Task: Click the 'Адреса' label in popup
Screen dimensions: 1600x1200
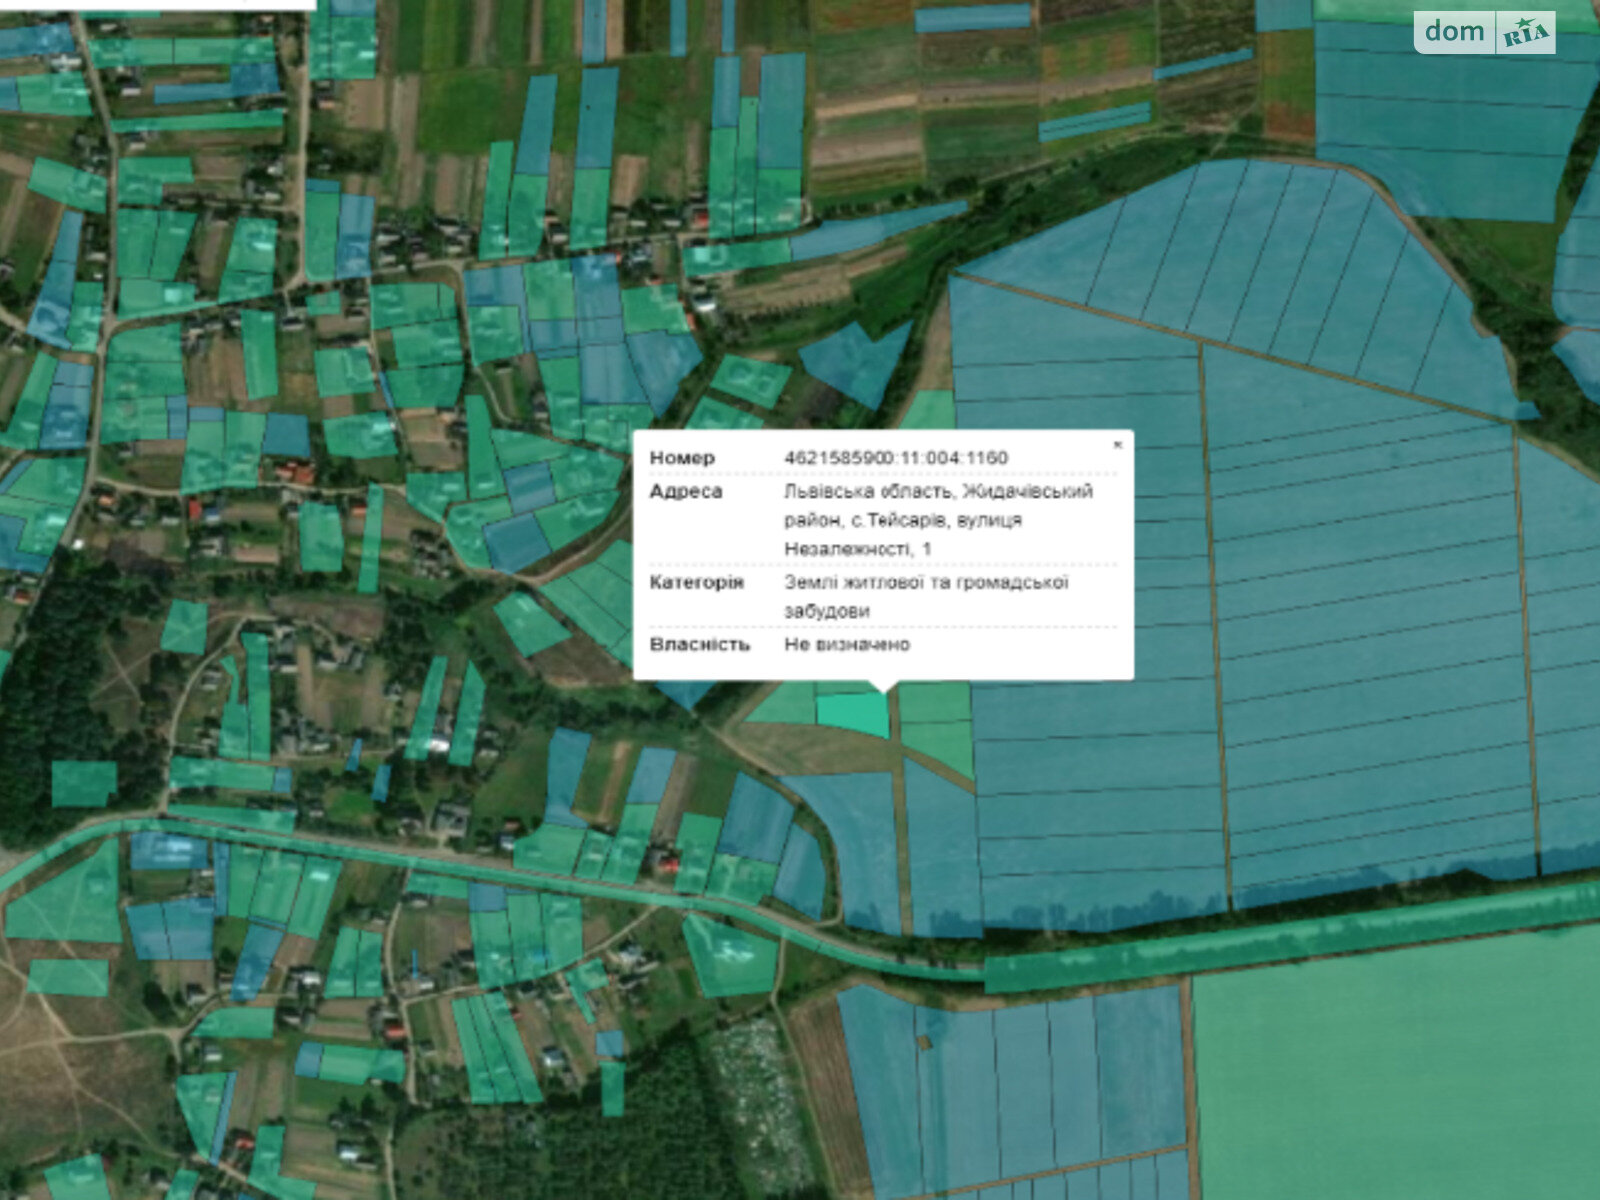Action: (686, 492)
